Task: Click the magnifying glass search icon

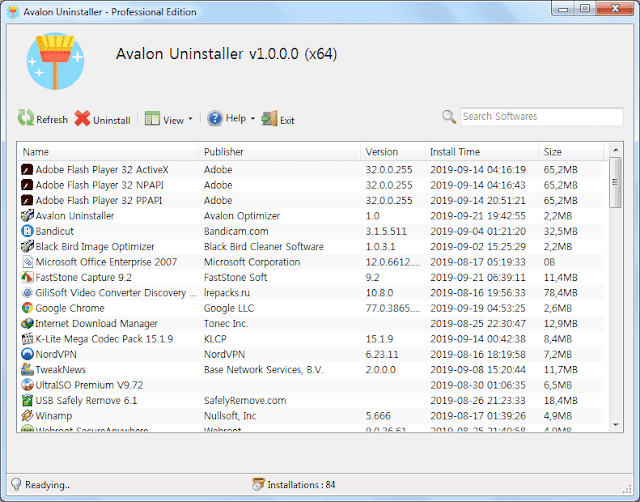Action: tap(449, 117)
